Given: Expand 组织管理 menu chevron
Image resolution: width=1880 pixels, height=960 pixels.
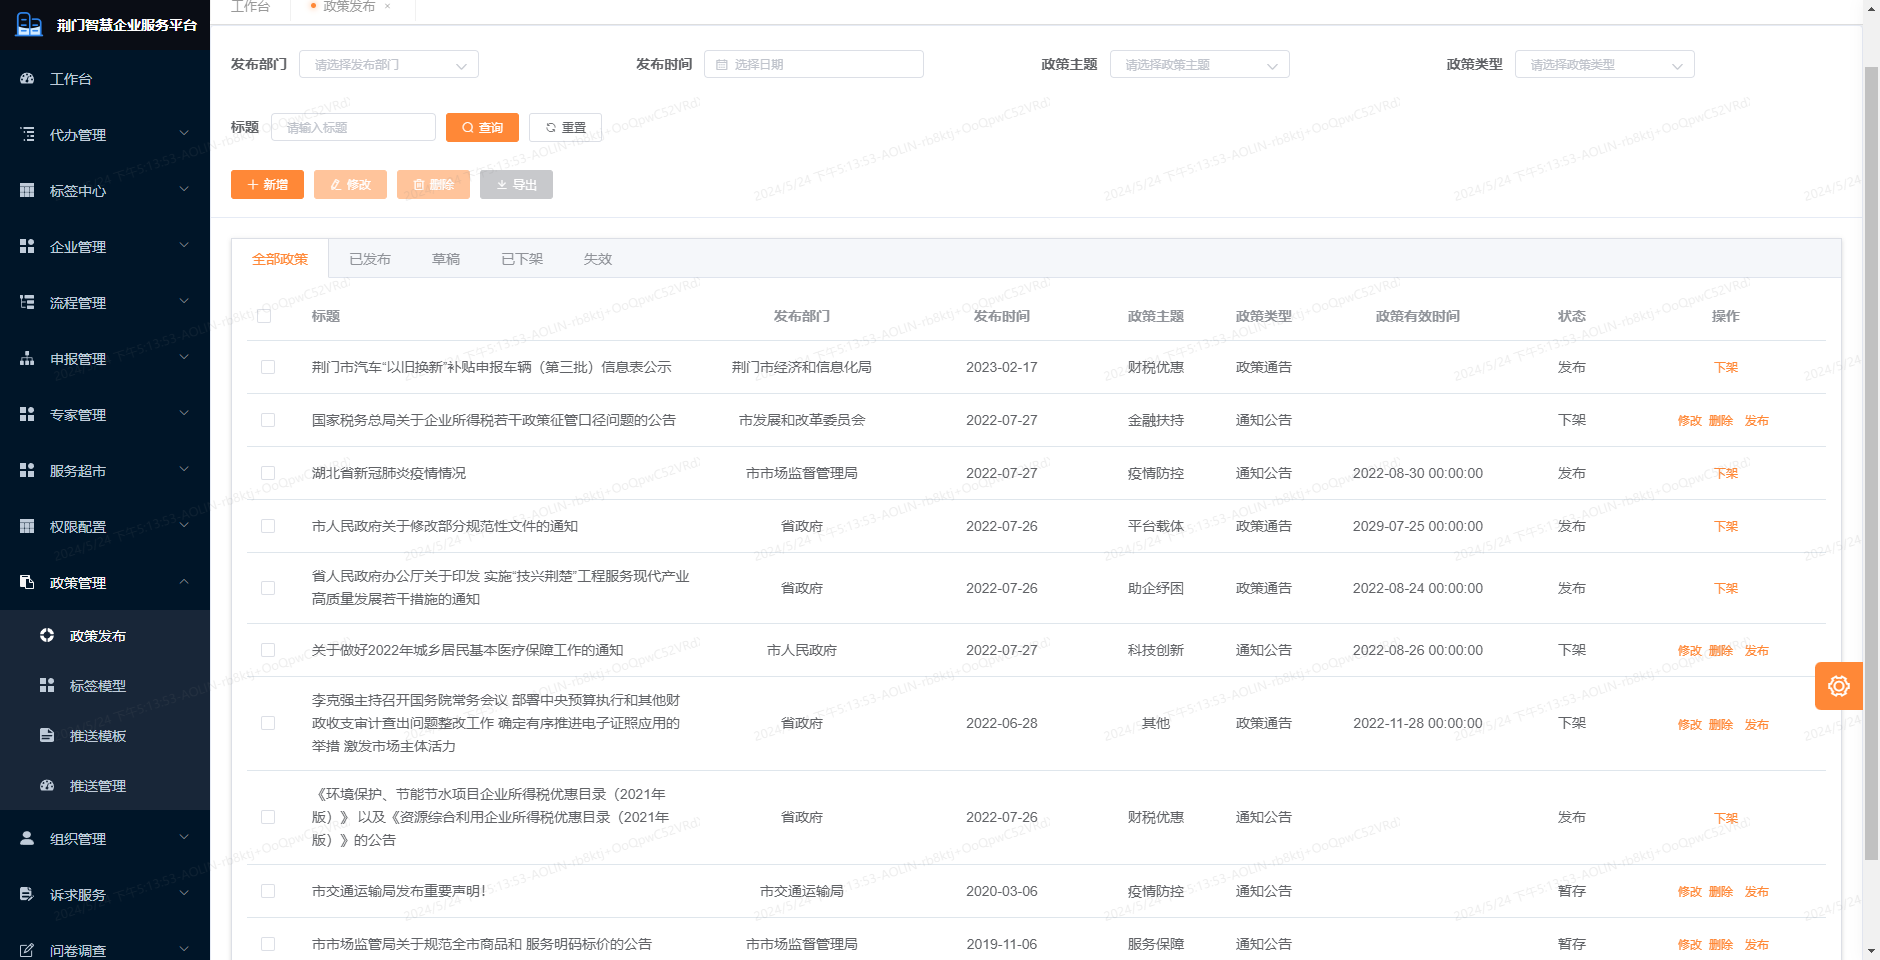Looking at the screenshot, I should [184, 837].
